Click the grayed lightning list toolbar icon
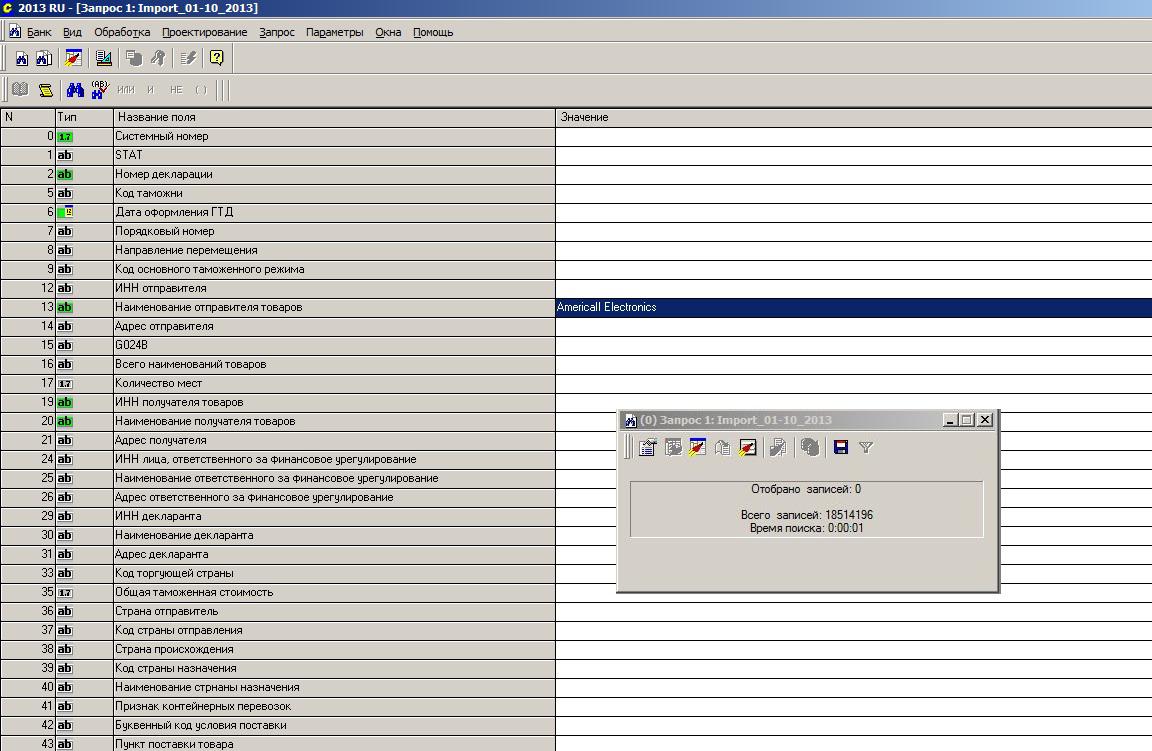This screenshot has height=751, width=1152. 188,58
